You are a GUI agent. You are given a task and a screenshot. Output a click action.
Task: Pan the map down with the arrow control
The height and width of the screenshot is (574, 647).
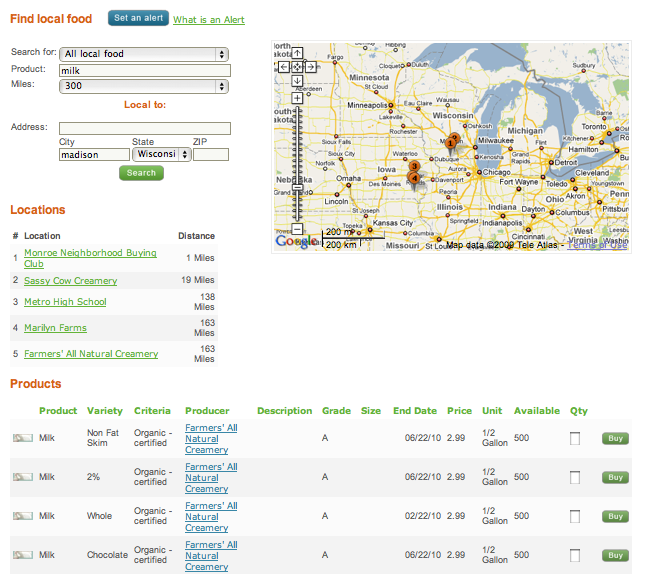point(297,81)
